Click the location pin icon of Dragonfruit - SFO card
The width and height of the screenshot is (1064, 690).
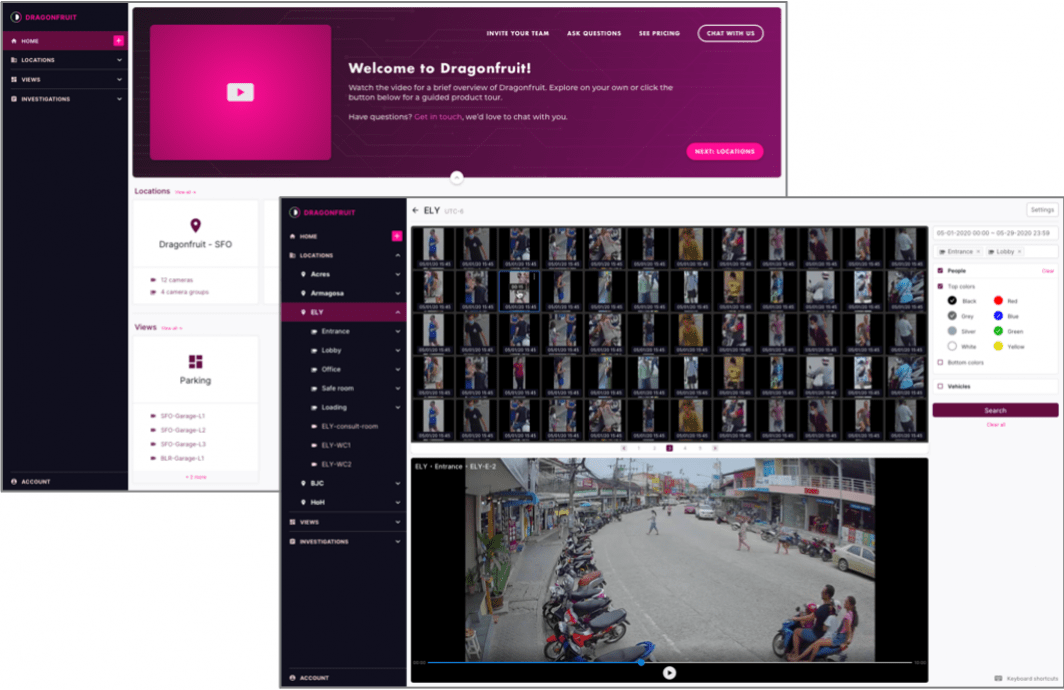pos(195,225)
